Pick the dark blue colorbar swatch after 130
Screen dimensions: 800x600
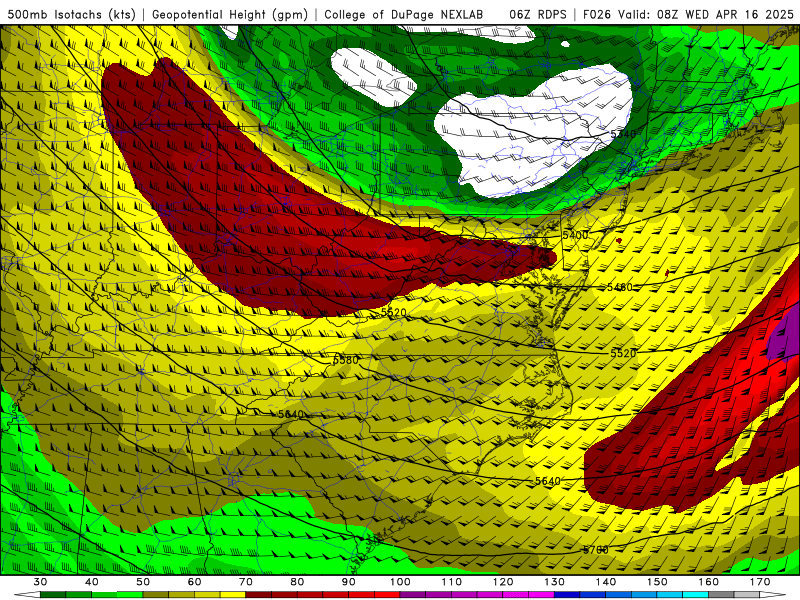(567, 595)
